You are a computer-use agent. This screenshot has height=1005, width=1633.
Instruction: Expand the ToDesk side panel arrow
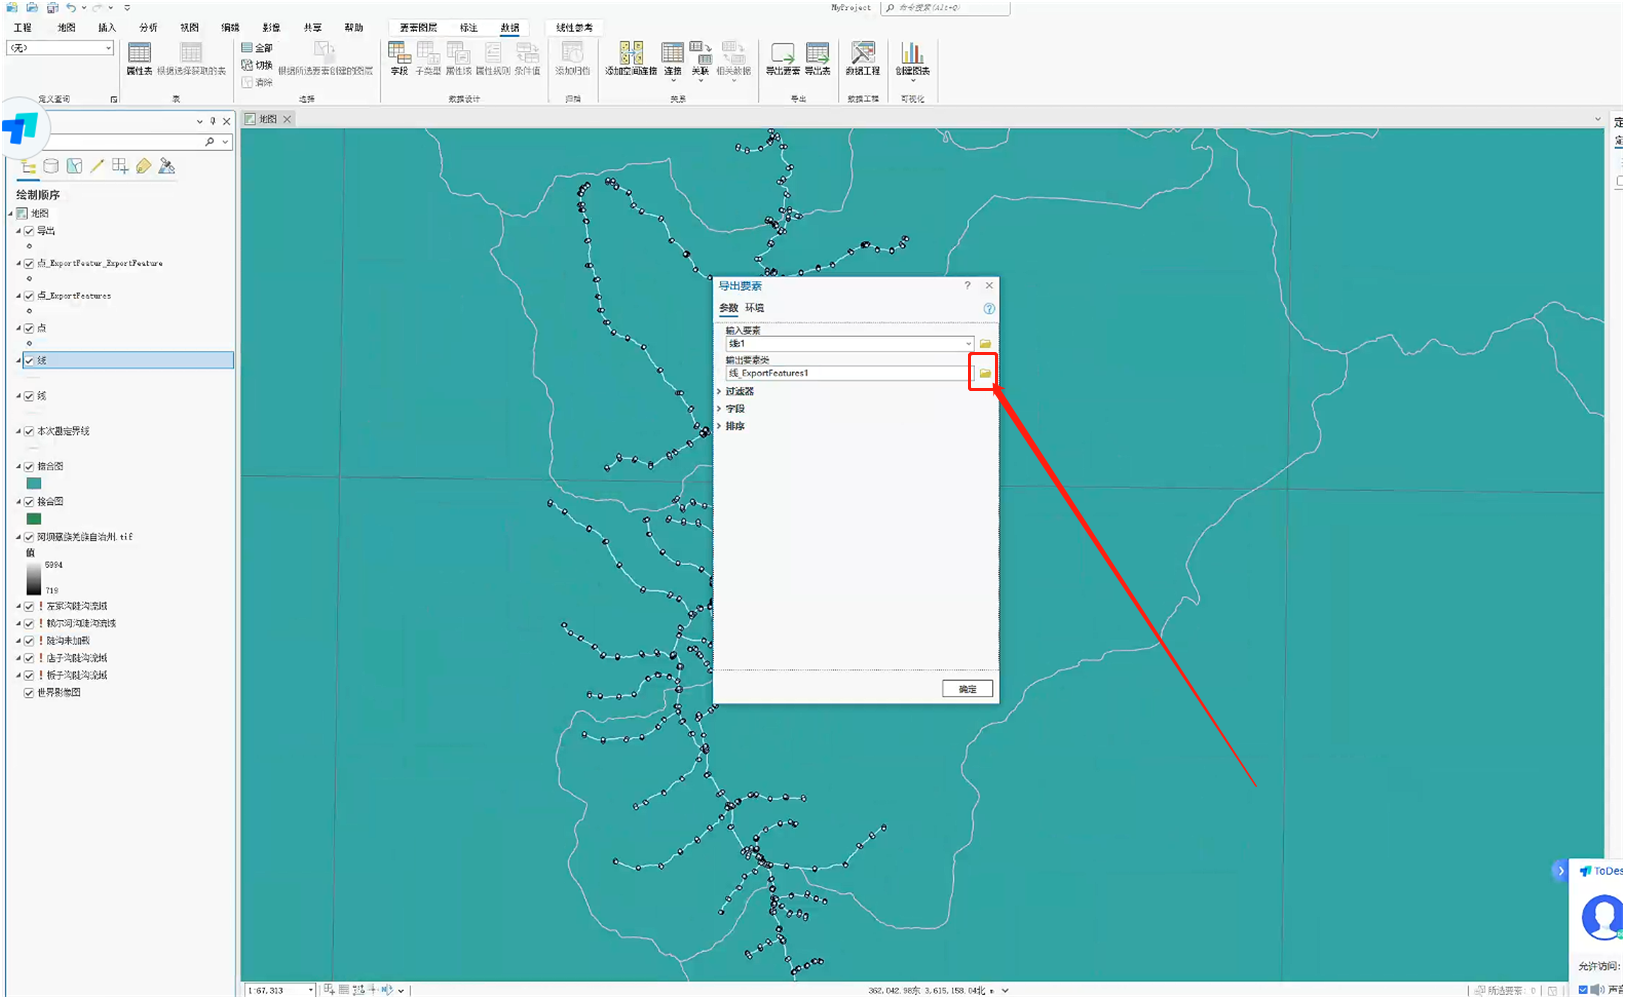(1560, 872)
